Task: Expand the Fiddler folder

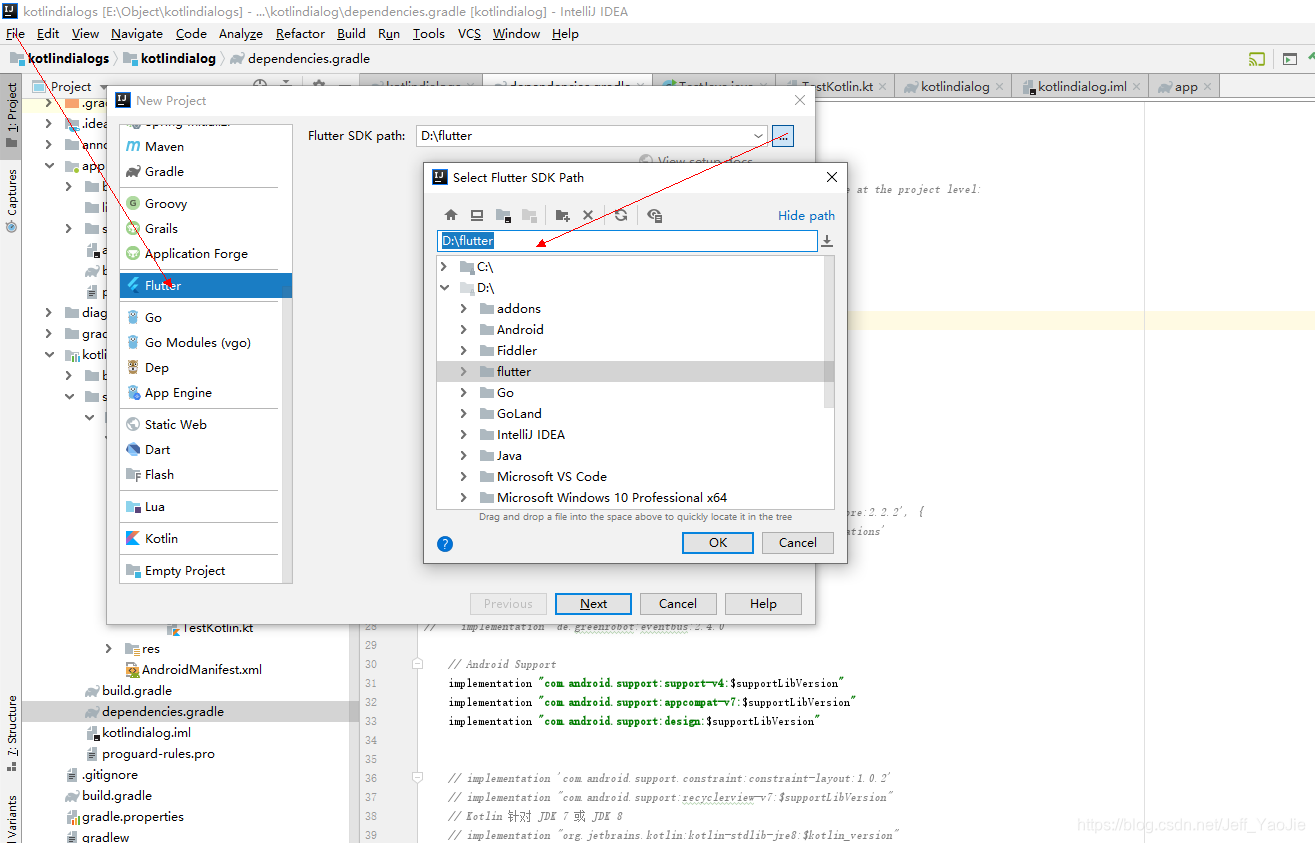Action: 463,351
